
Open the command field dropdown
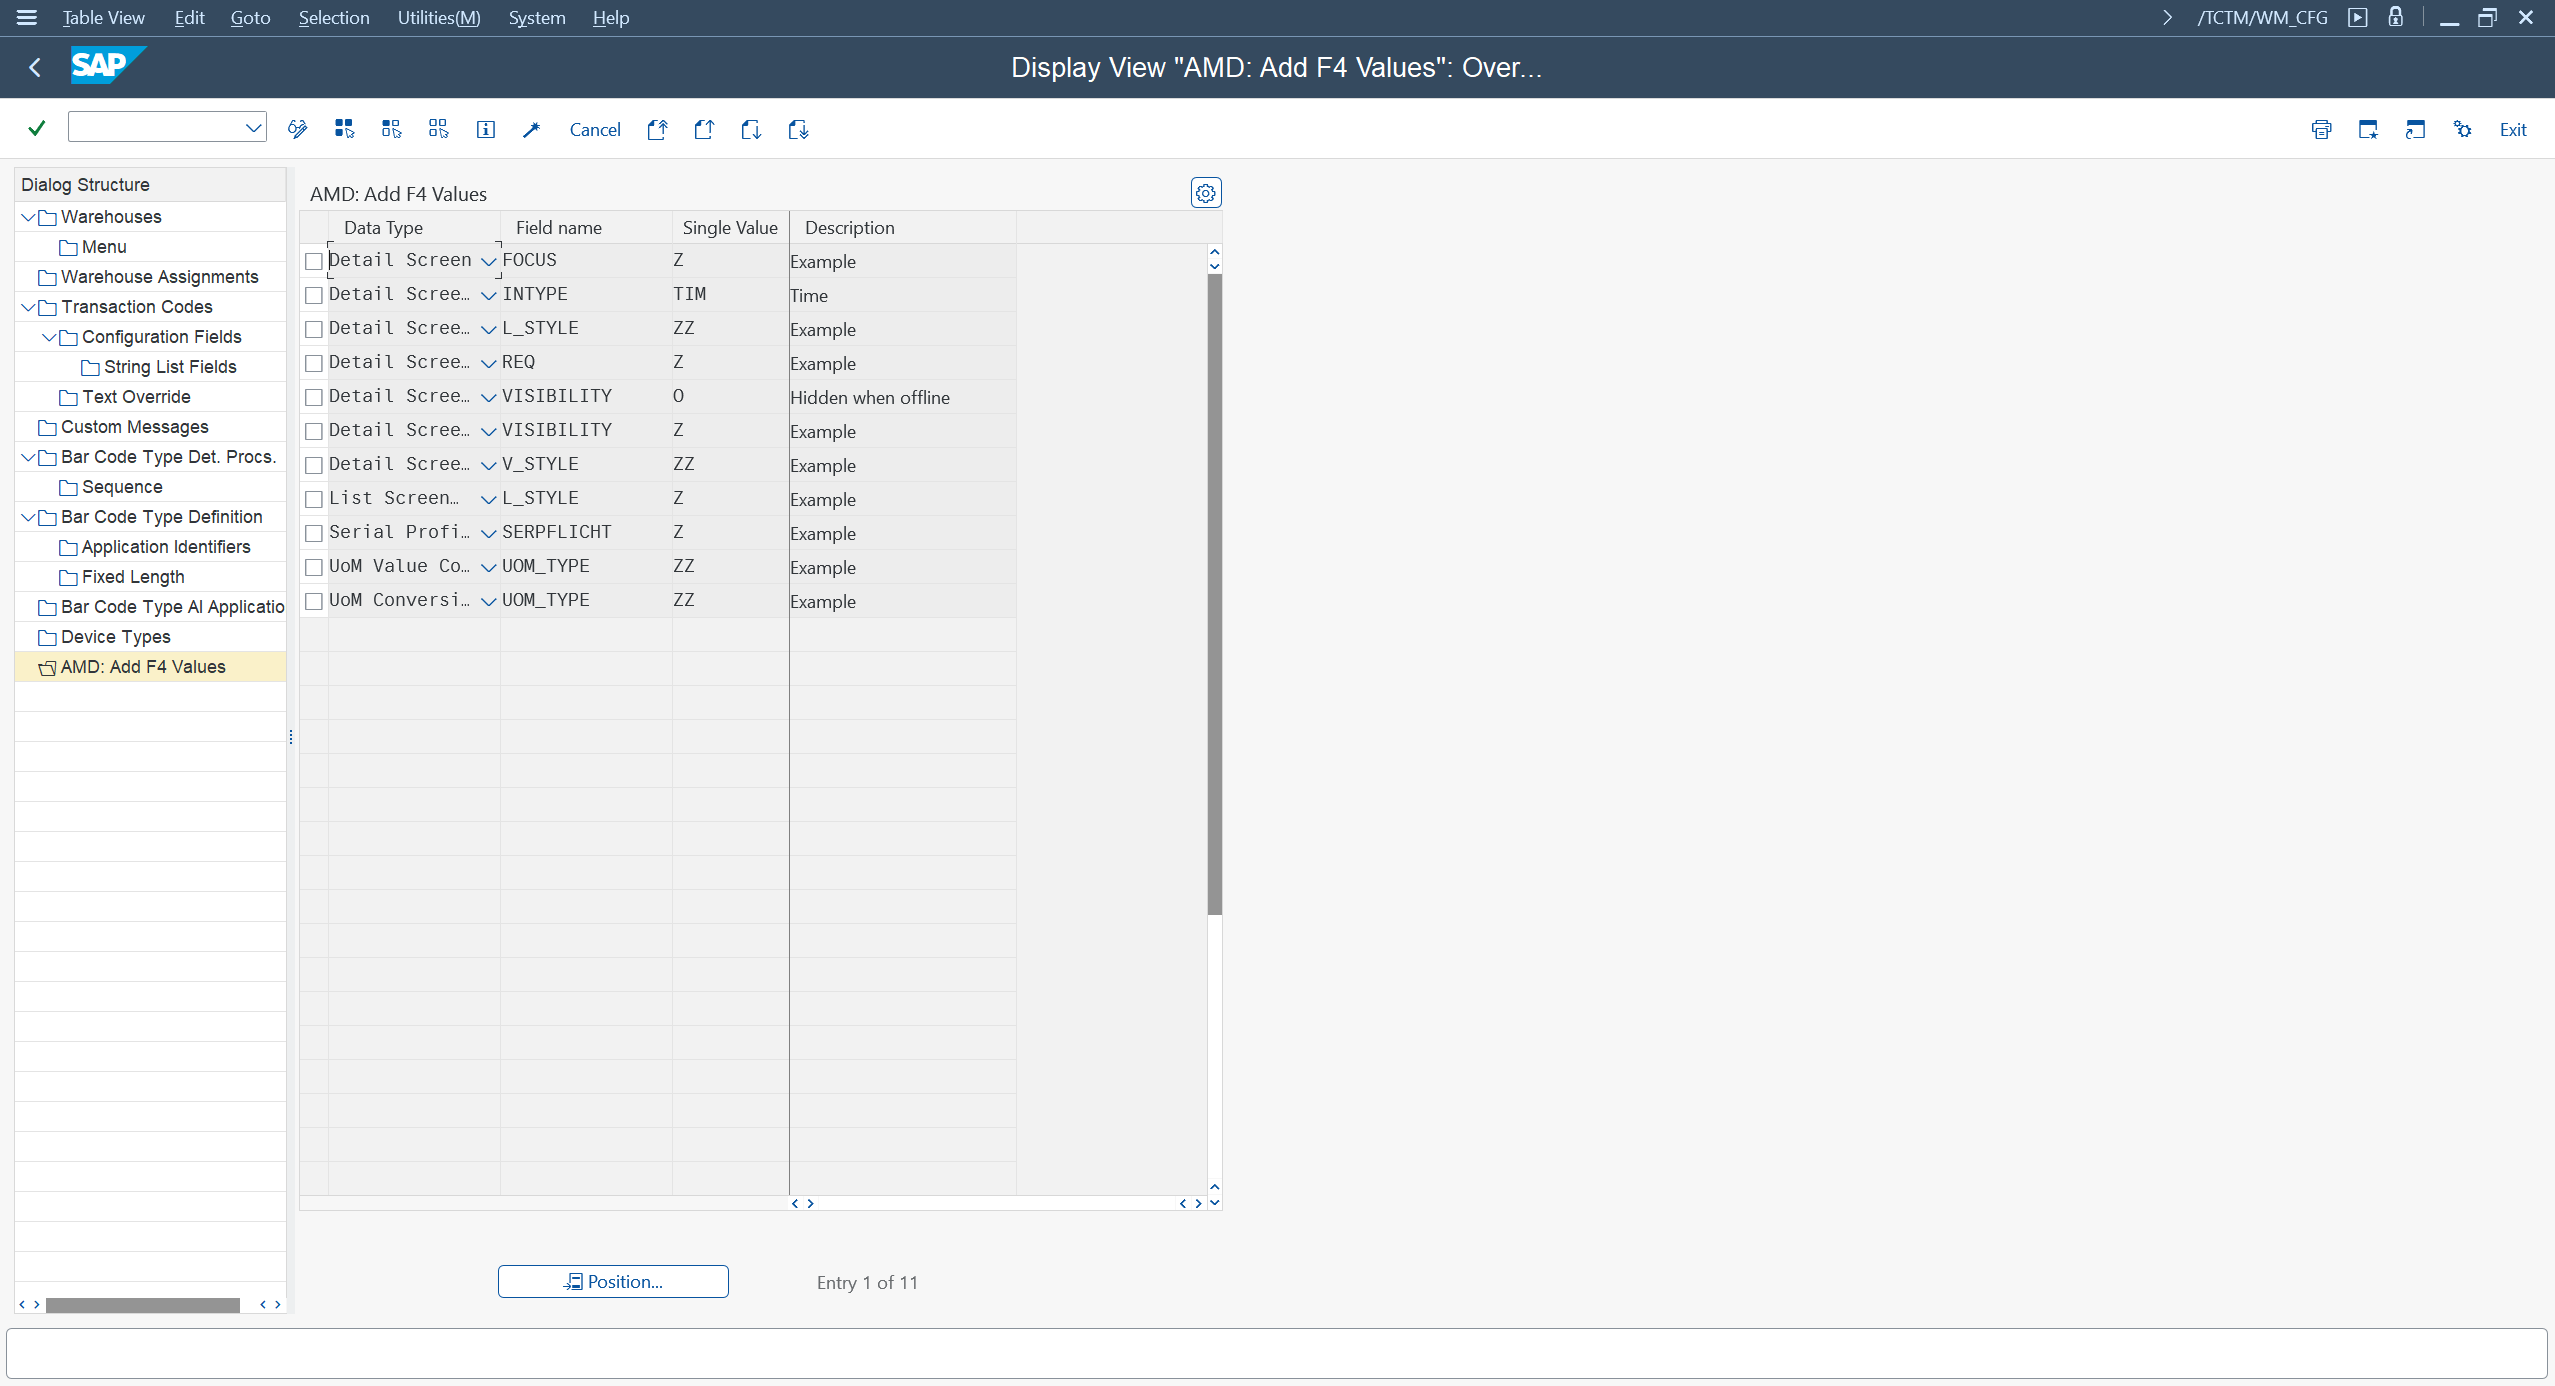[253, 127]
